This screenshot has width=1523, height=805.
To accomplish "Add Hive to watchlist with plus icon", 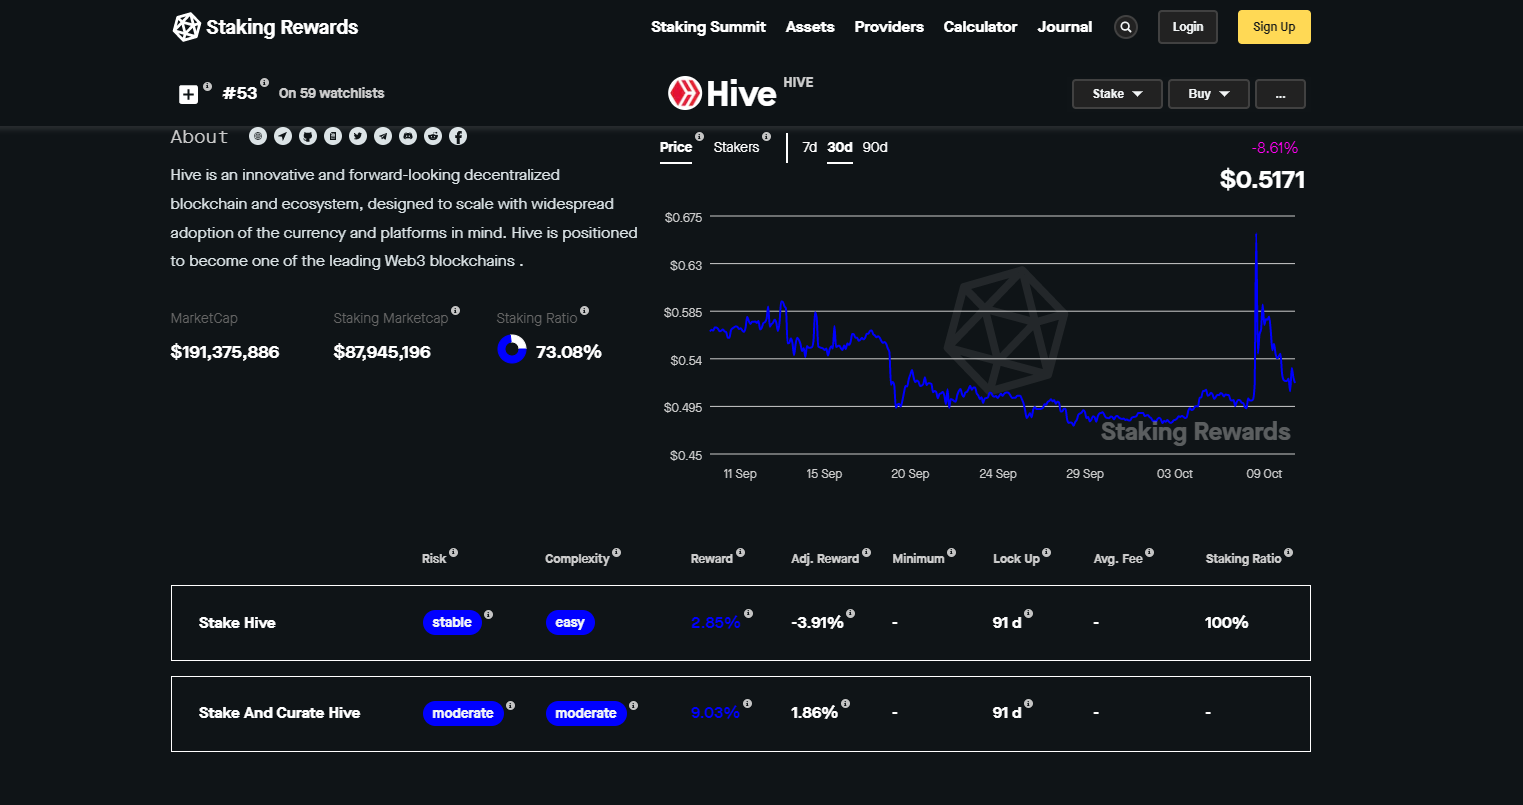I will tap(188, 94).
